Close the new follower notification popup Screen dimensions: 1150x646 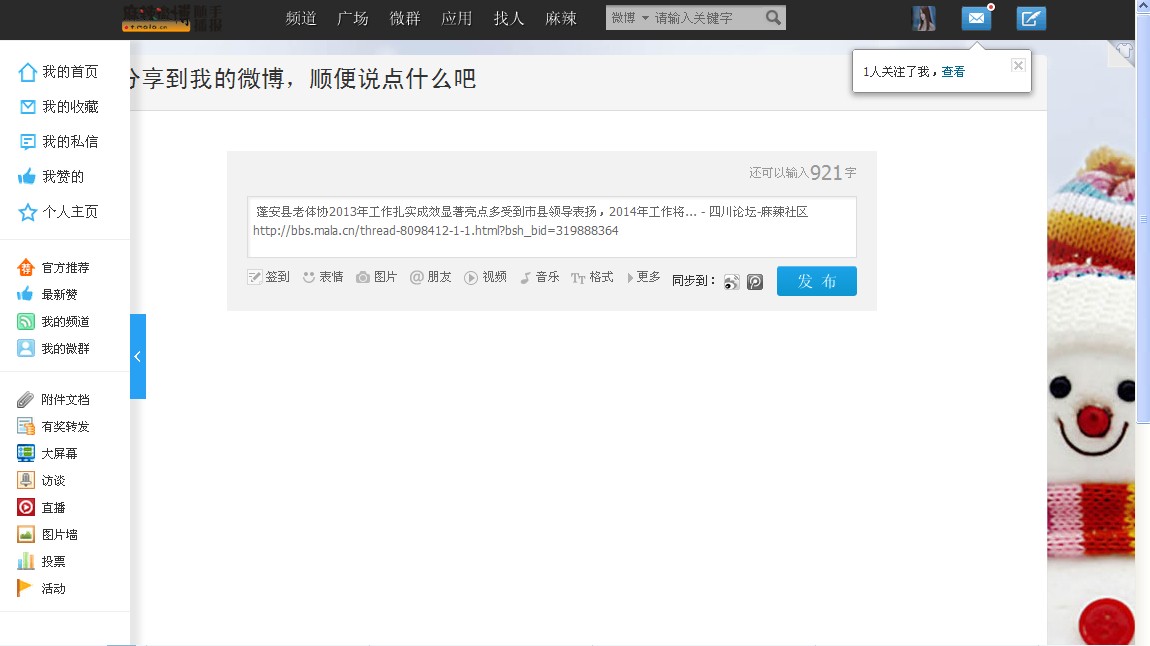[x=1018, y=65]
